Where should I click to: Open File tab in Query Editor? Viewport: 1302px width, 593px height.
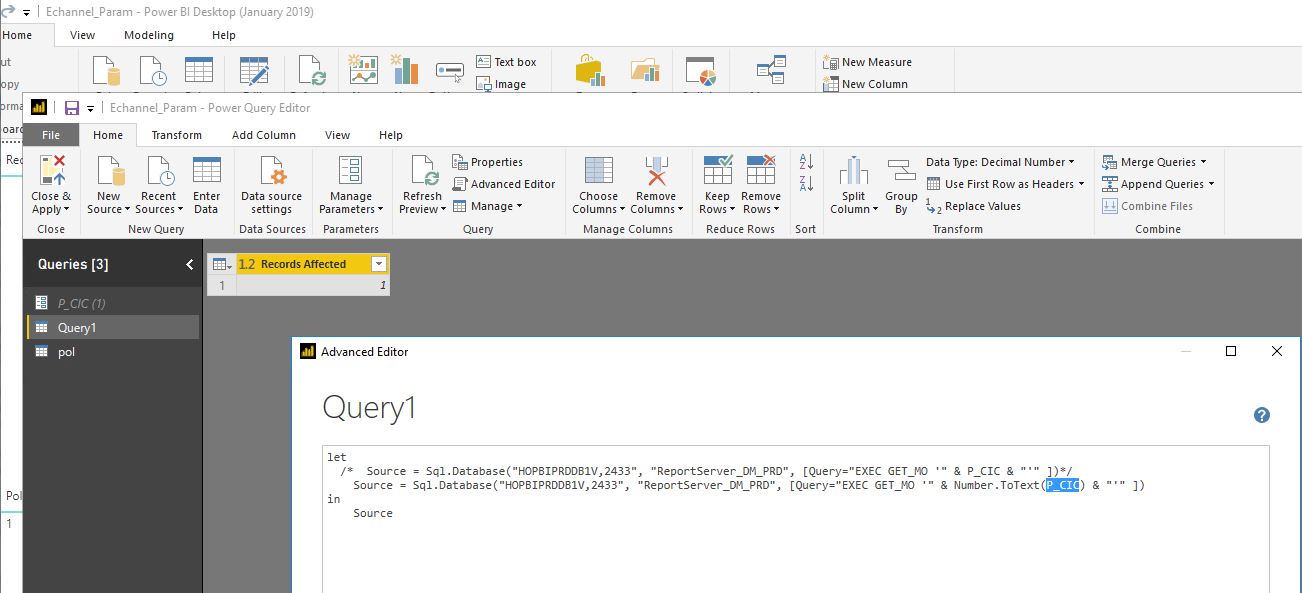(x=50, y=135)
